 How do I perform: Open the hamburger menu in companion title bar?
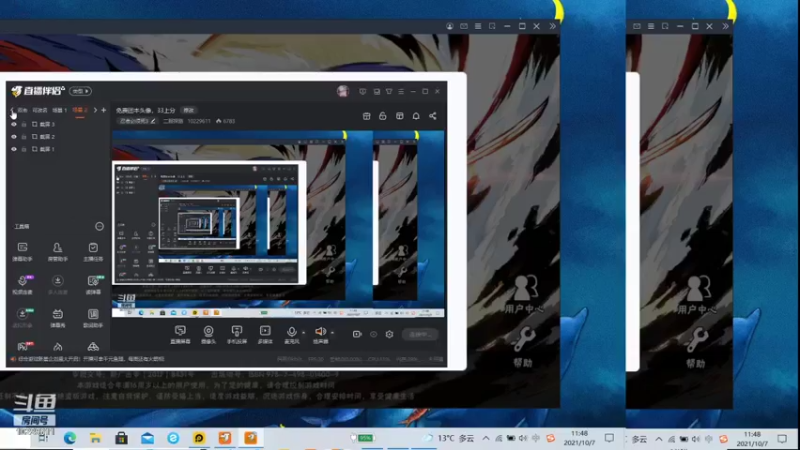pos(401,91)
